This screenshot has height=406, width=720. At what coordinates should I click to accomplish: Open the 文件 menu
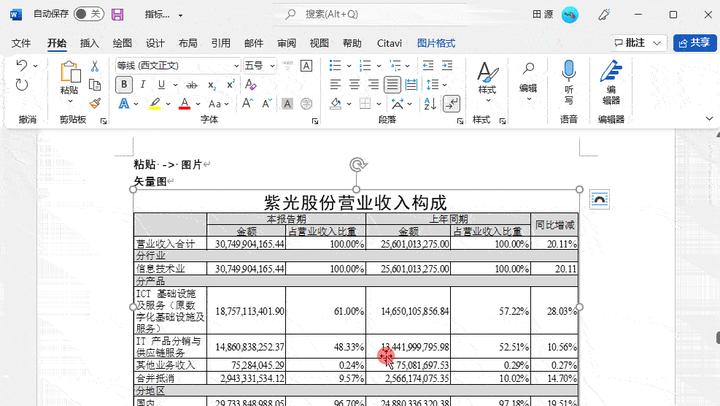point(21,43)
